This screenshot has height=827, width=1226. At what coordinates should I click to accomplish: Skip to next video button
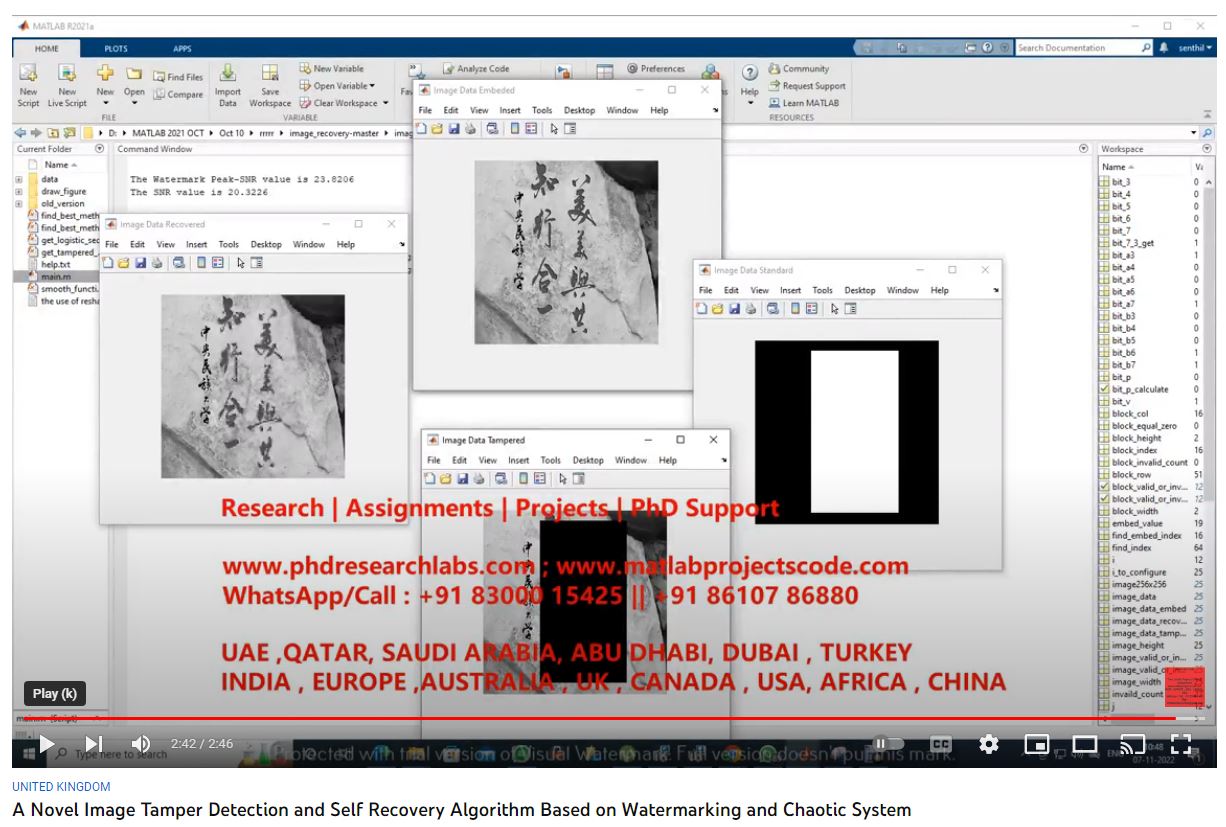[93, 744]
